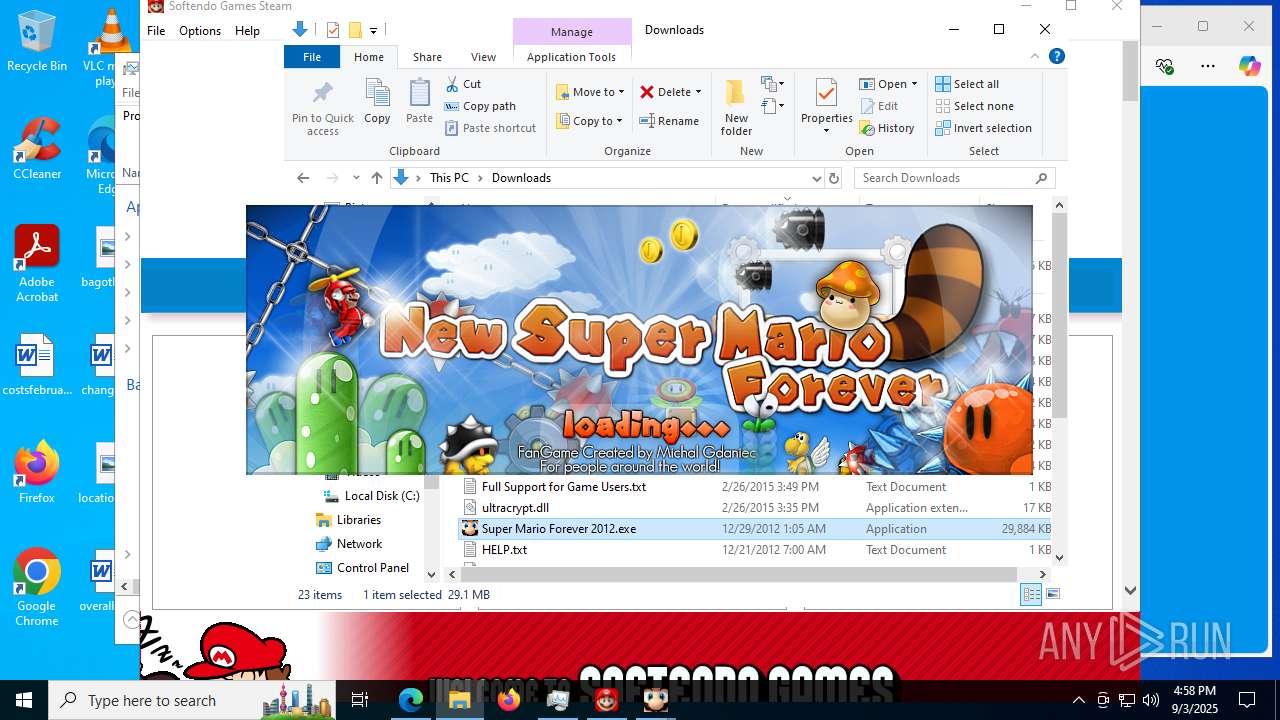Click Edit in the Open group
The height and width of the screenshot is (720, 1280).
[x=879, y=106]
